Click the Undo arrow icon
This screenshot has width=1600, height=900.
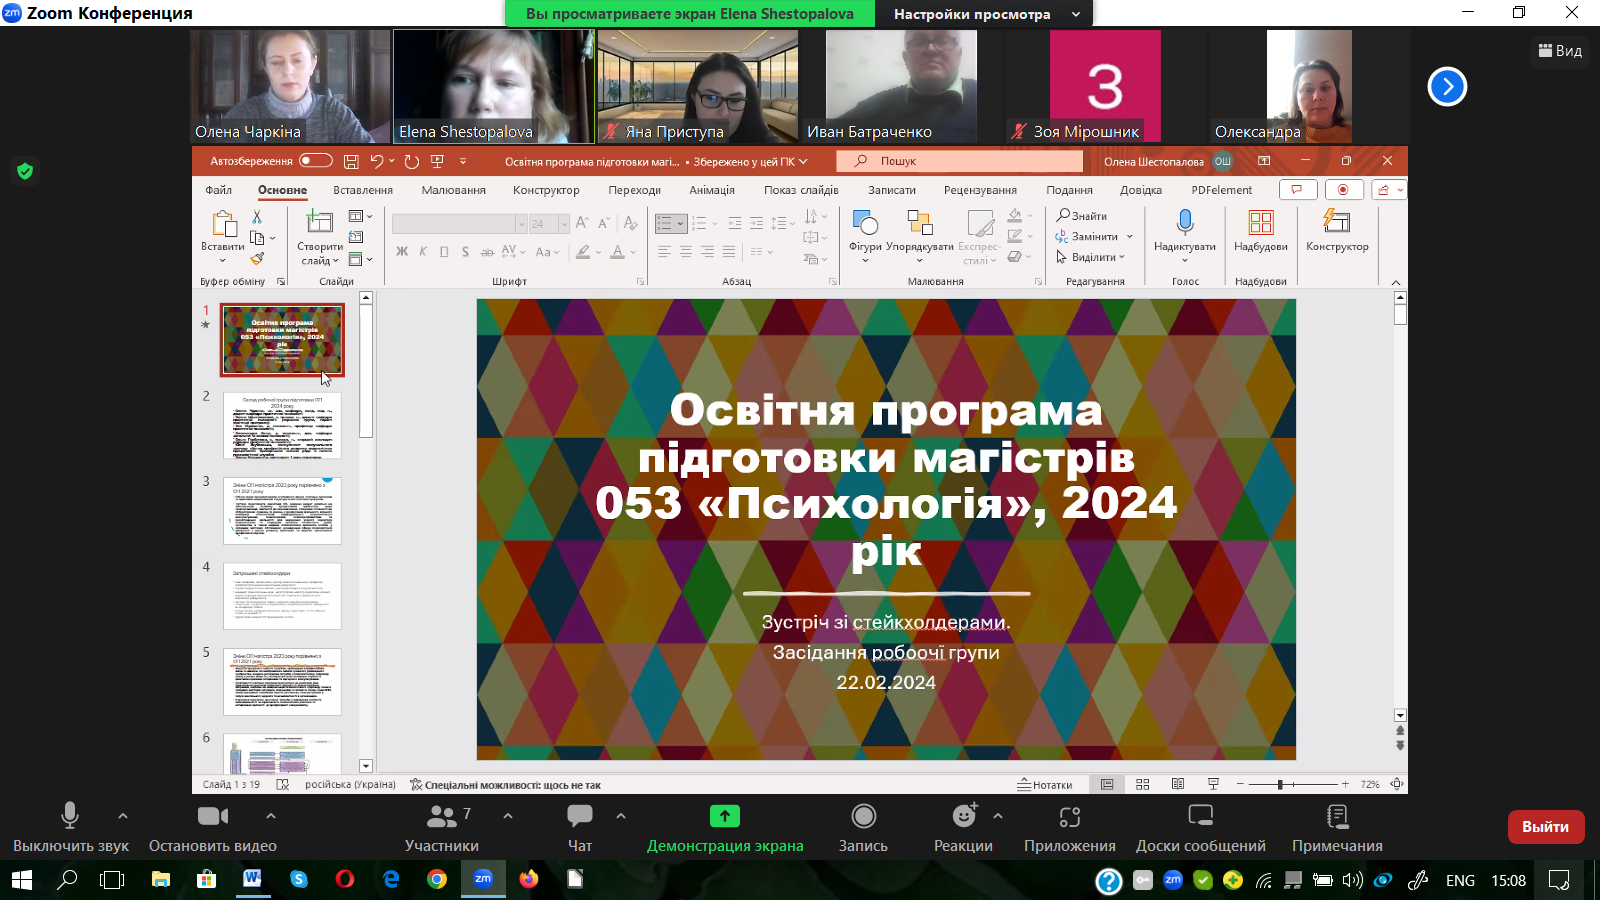coord(377,161)
